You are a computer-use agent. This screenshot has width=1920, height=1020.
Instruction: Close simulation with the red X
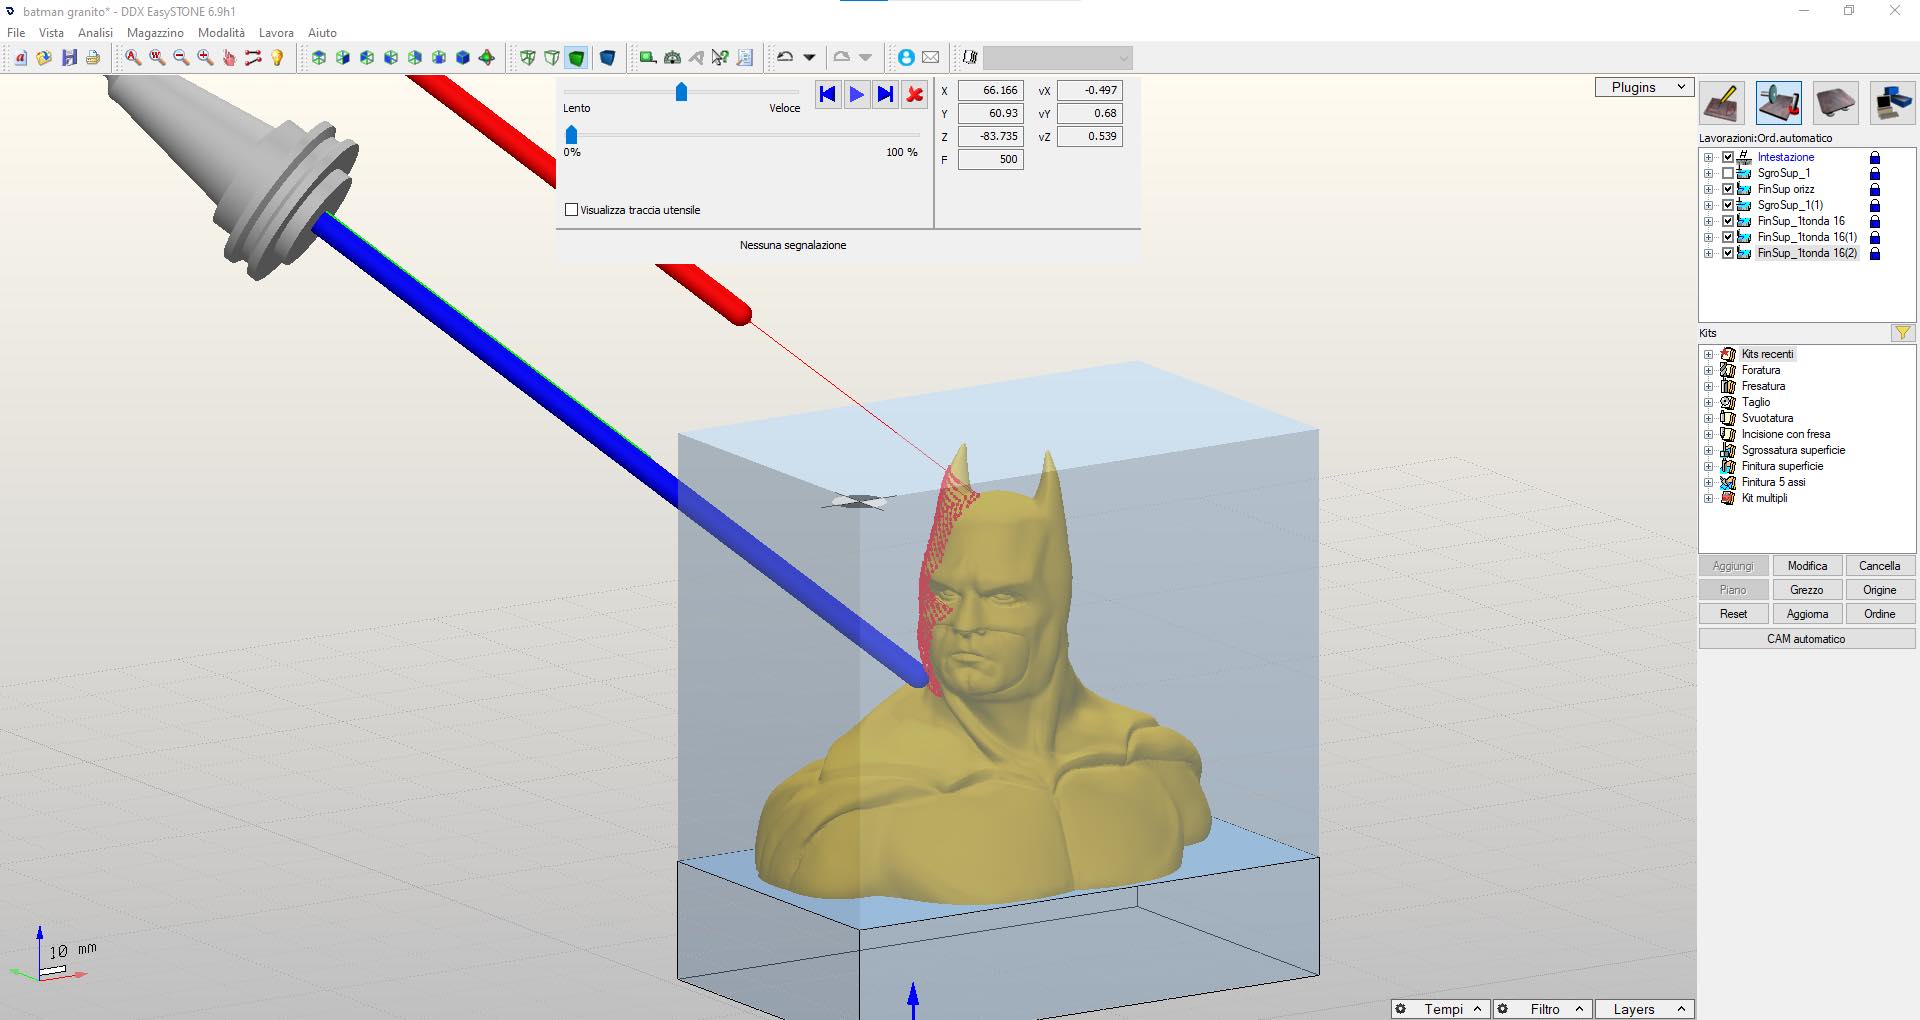(914, 94)
